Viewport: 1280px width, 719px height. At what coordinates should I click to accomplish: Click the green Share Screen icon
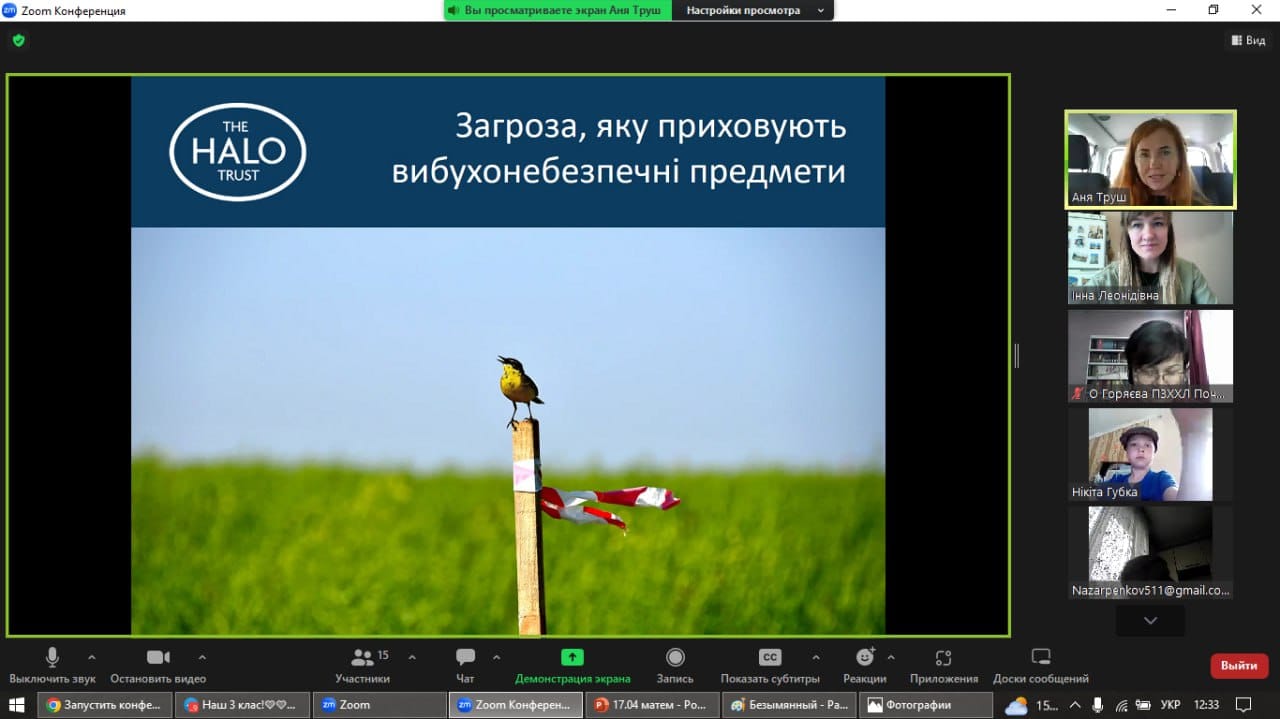tap(572, 658)
